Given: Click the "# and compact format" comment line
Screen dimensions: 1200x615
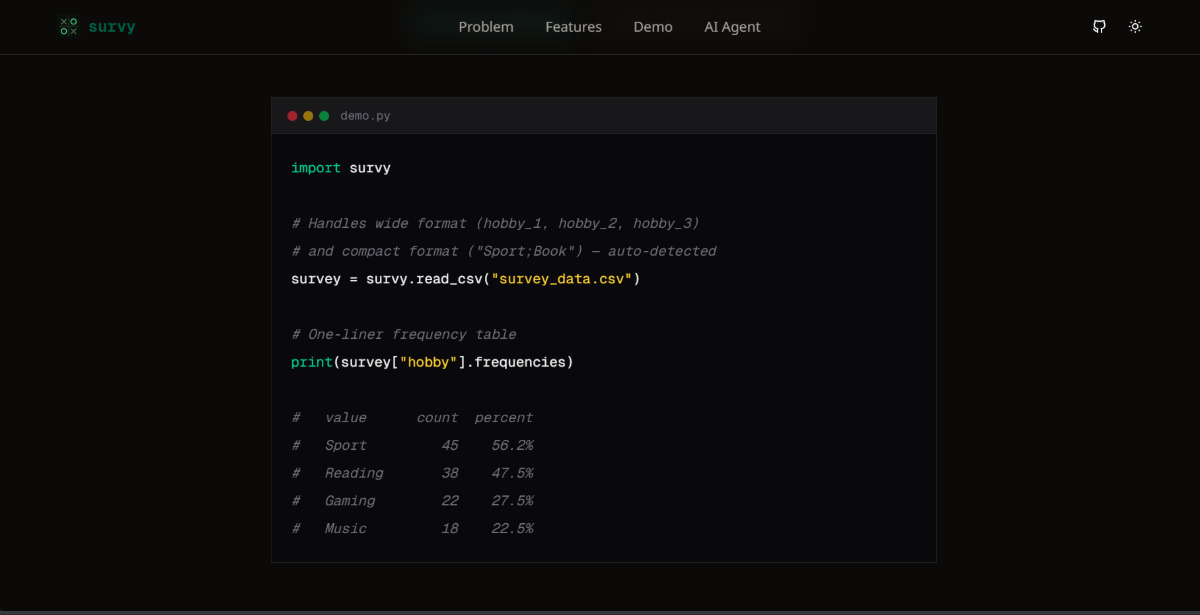Looking at the screenshot, I should coord(504,251).
